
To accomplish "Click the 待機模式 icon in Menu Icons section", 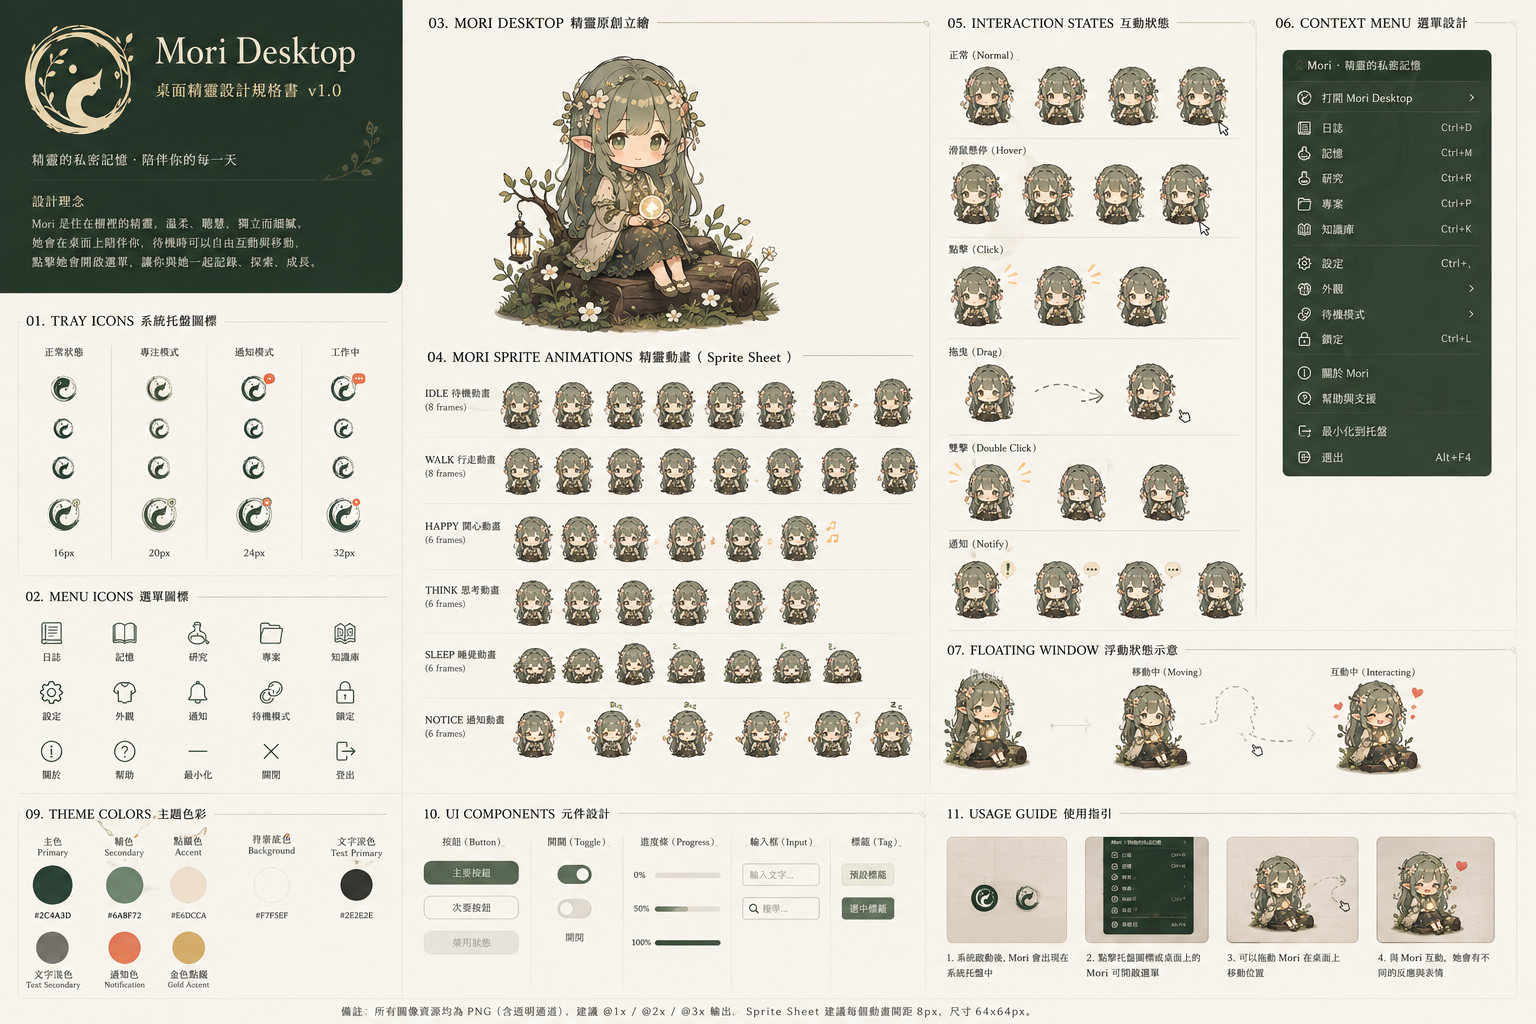I will point(271,692).
